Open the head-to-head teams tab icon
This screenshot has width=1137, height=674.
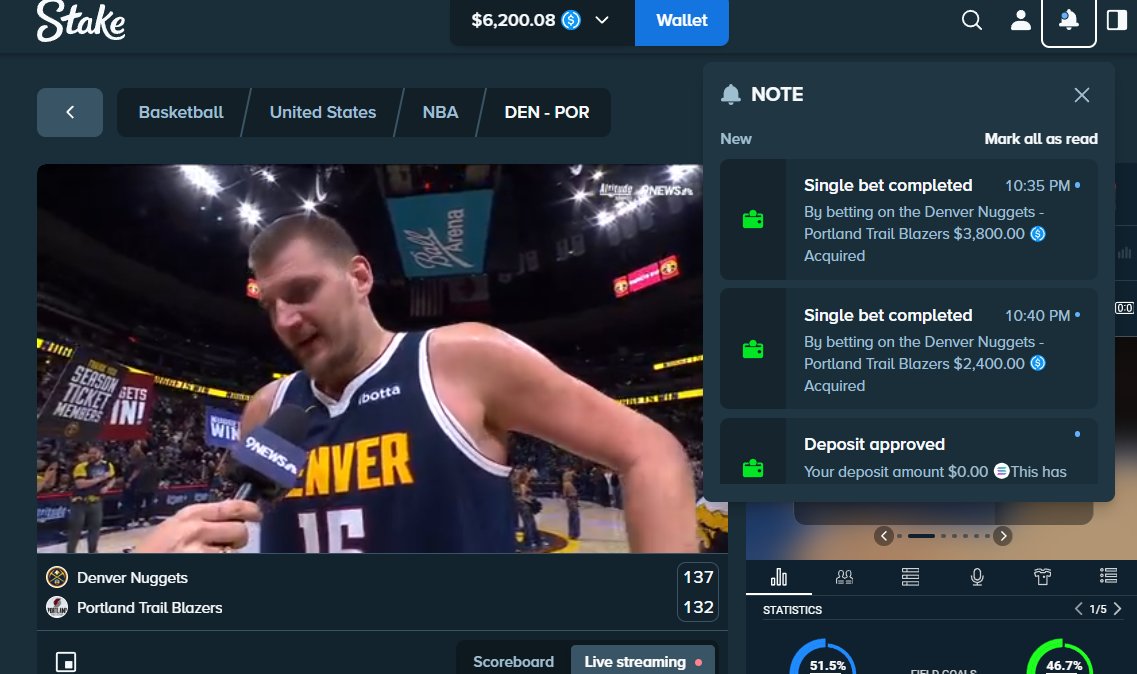(844, 577)
